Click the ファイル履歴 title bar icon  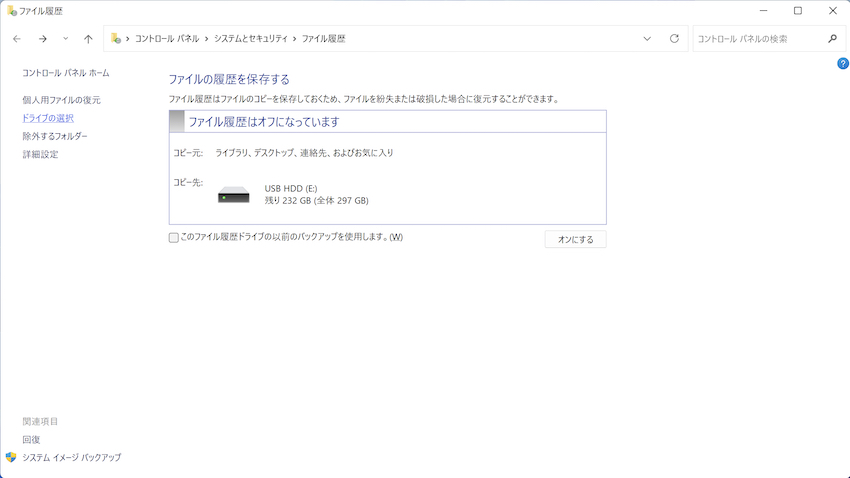point(11,10)
